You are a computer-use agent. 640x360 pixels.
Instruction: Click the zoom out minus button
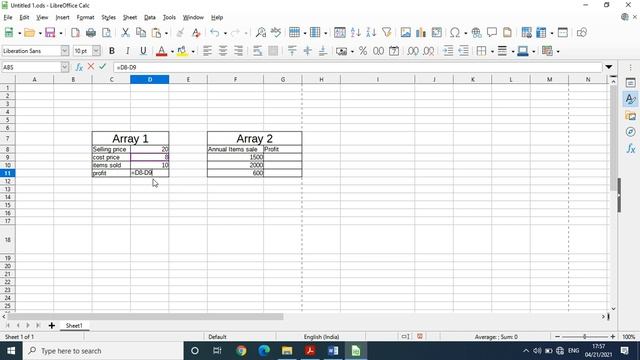[557, 337]
